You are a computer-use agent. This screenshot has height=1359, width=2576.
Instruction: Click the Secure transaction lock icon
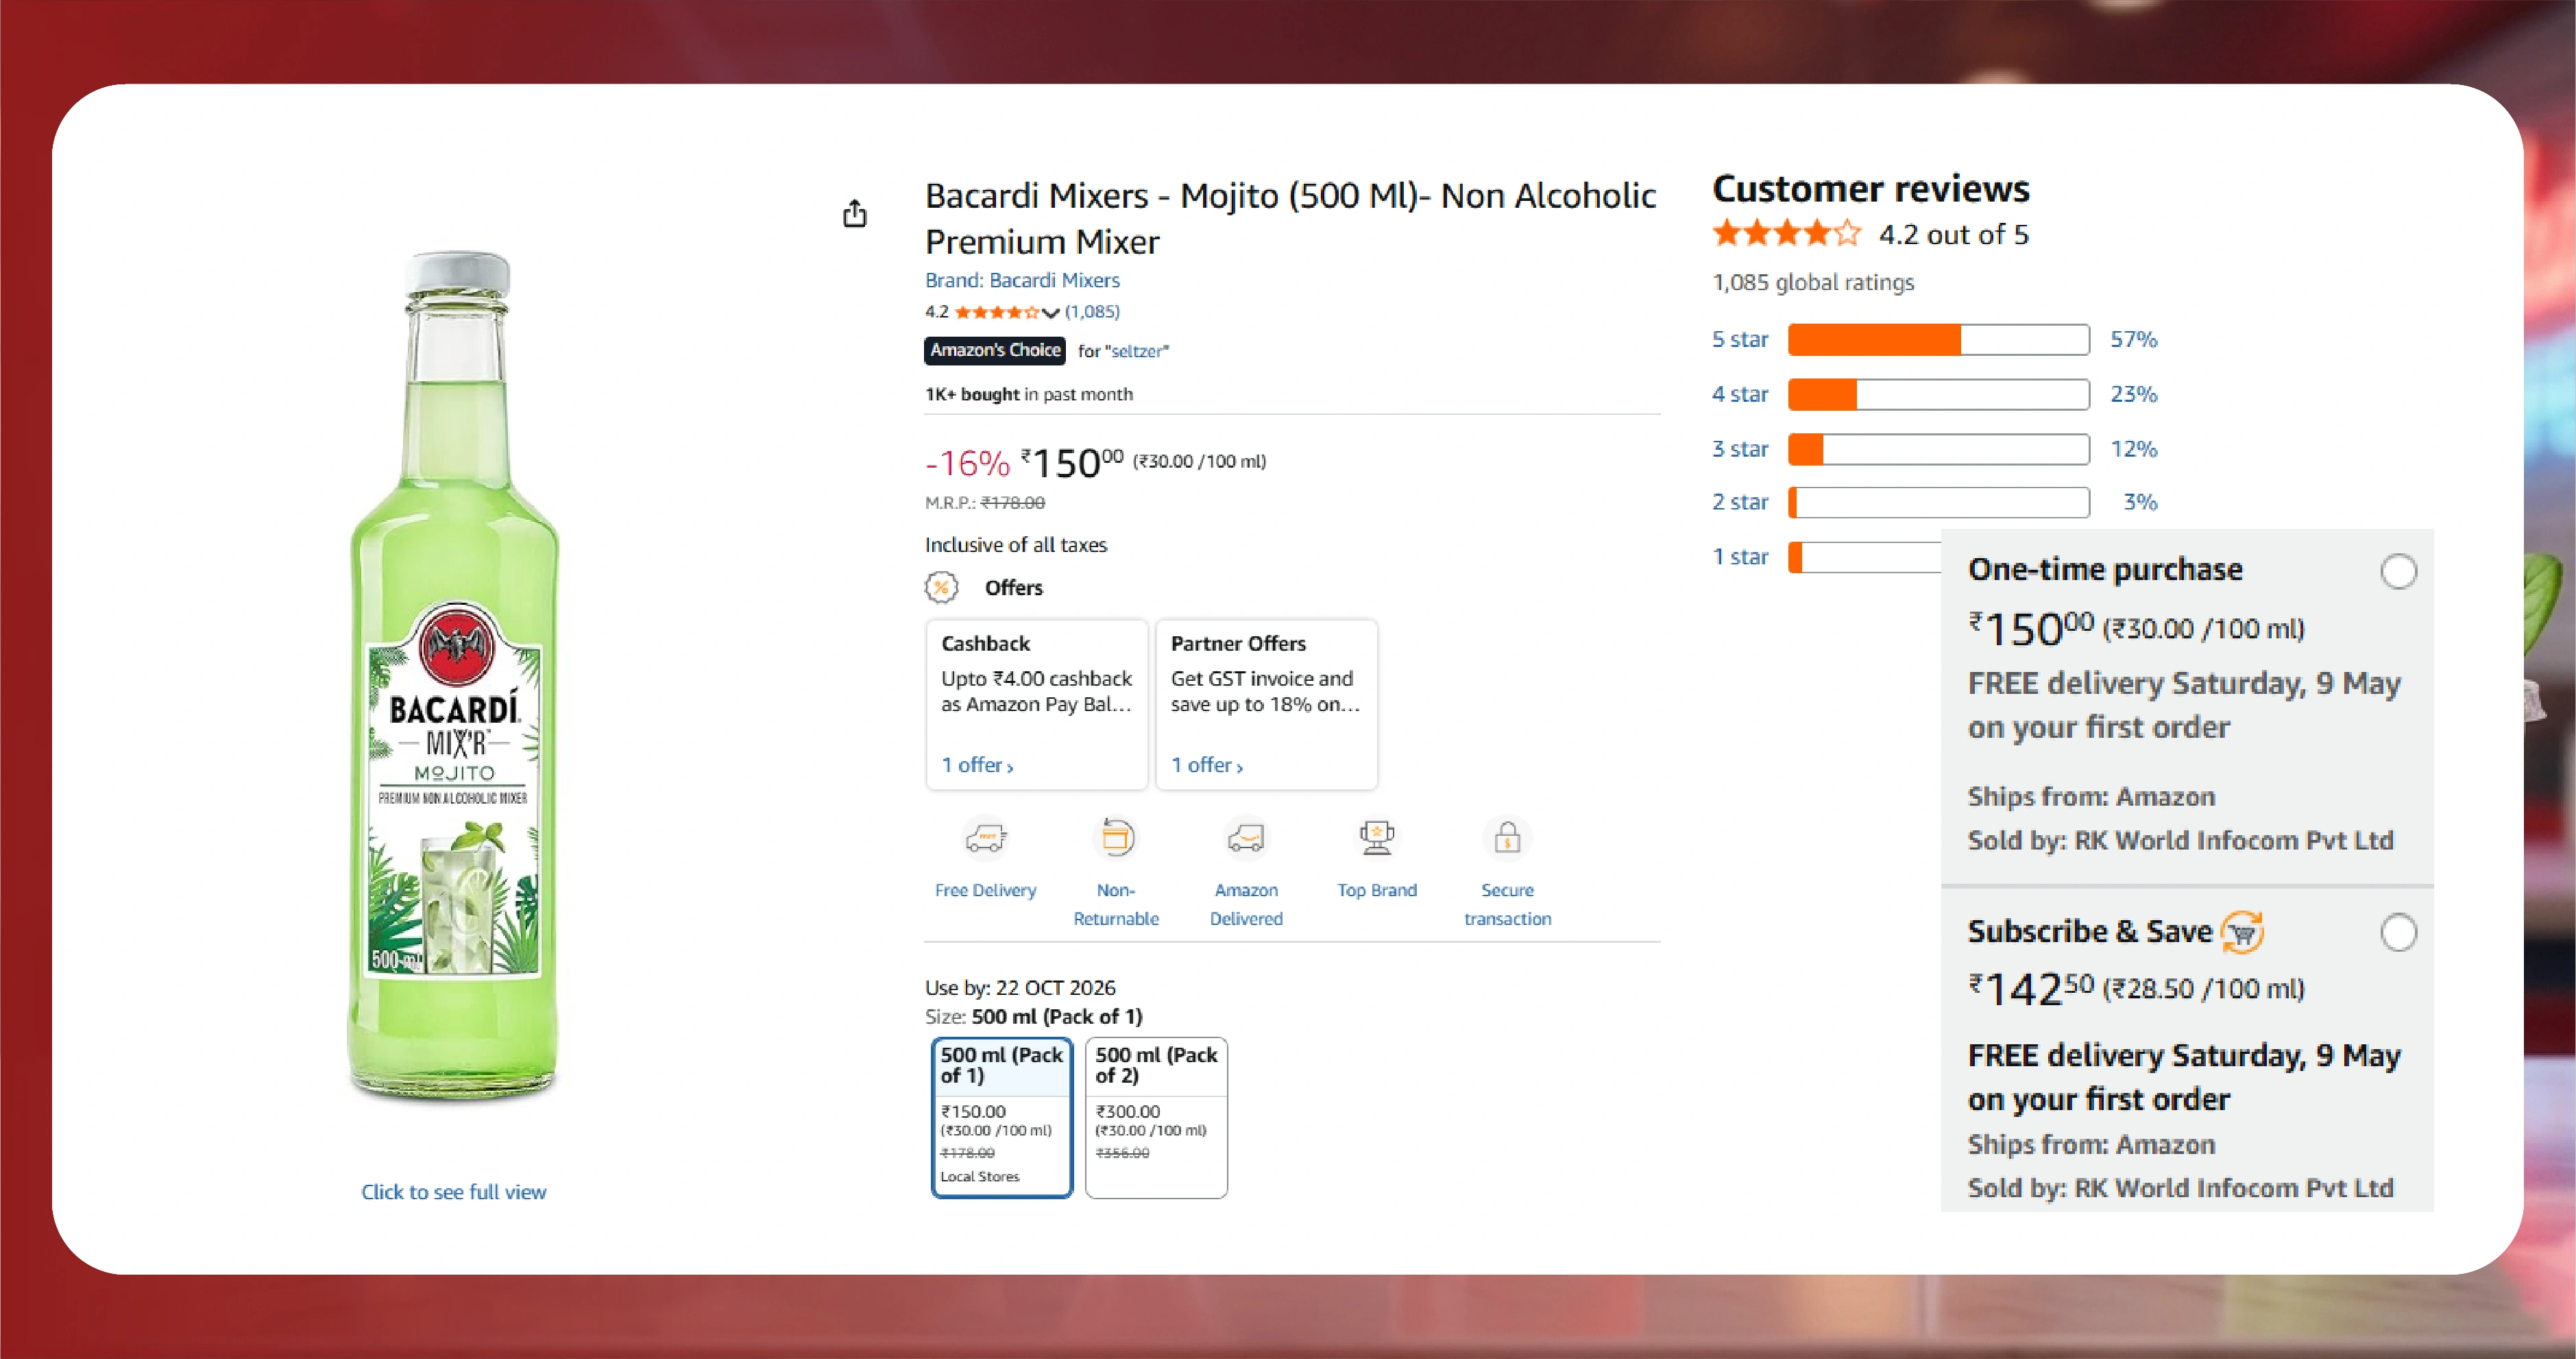pyautogui.click(x=1507, y=837)
